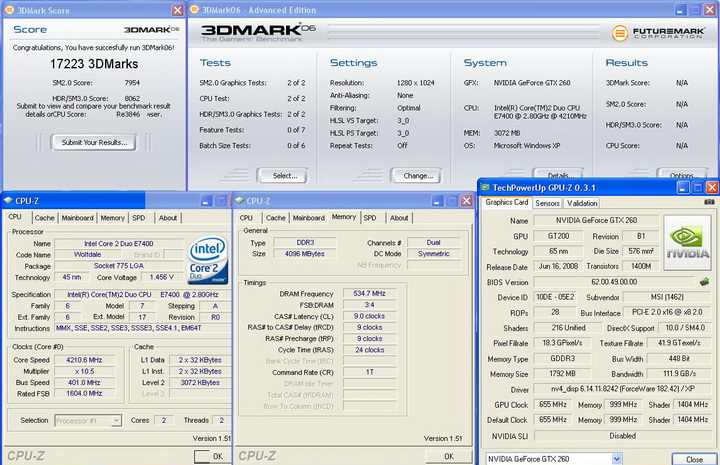The width and height of the screenshot is (720, 465).
Task: Click the CAS# Latency value 9.0 clocks
Action: [369, 316]
